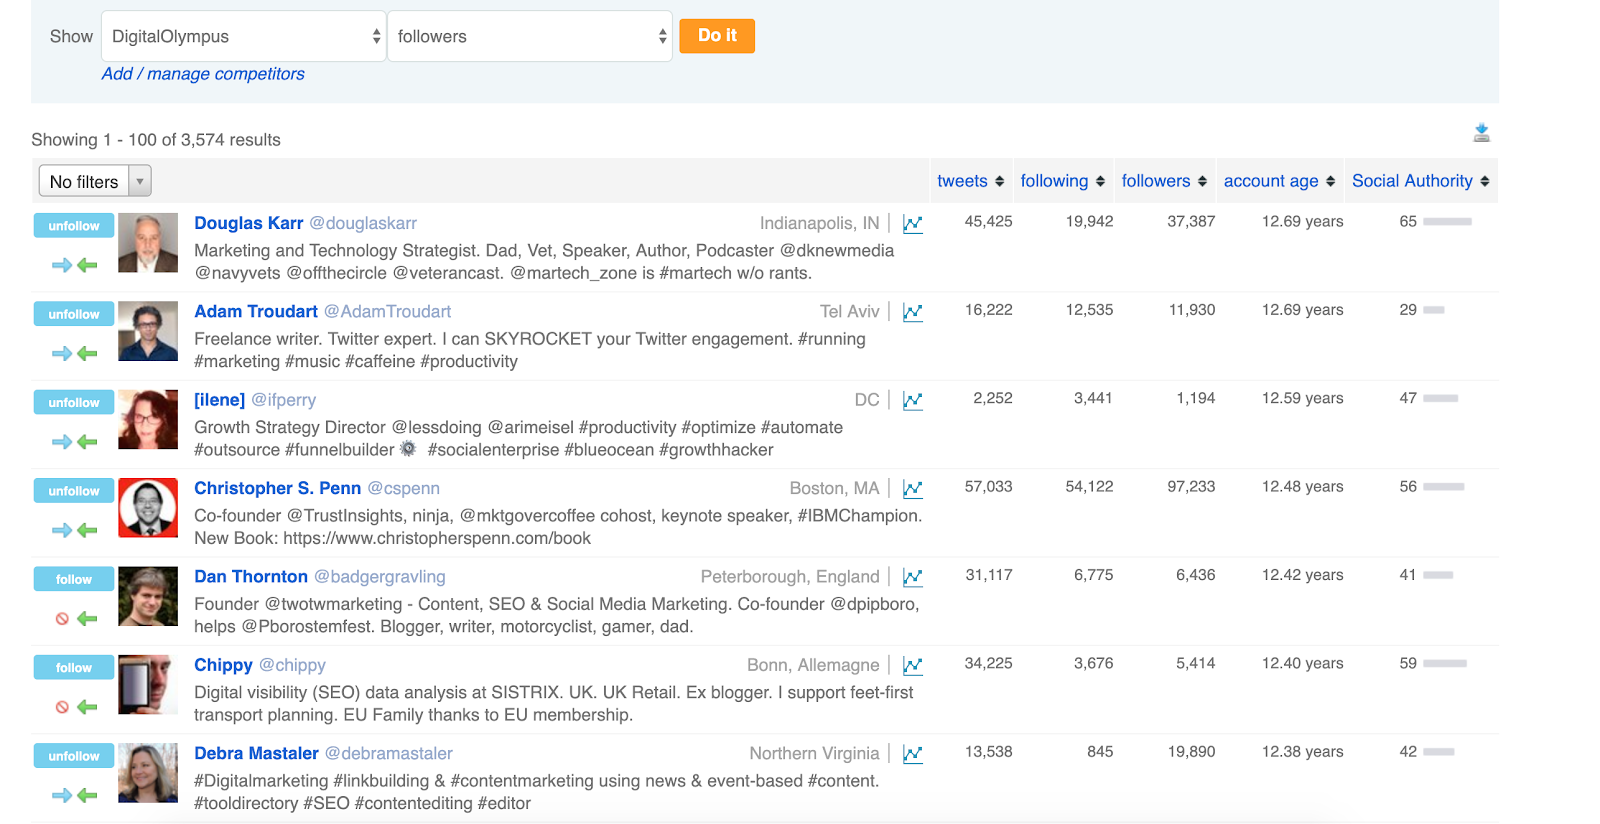Click the avatar for [ilene]
Screen dimensions: 1600x824
pos(148,420)
